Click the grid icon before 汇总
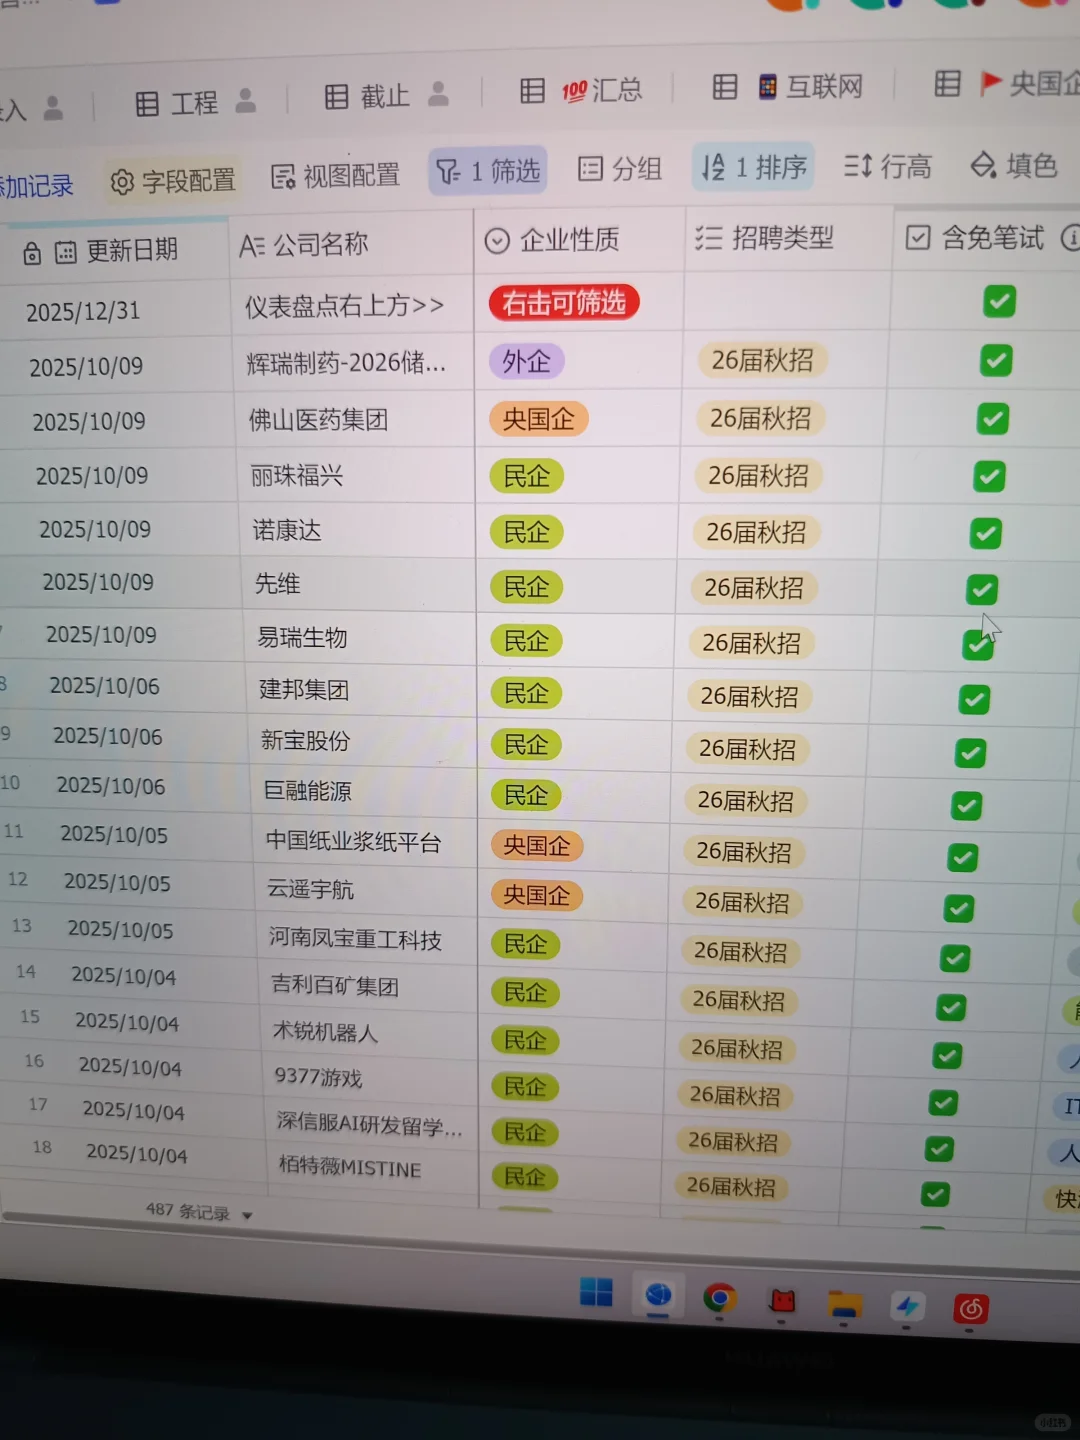This screenshot has width=1080, height=1440. pos(532,91)
